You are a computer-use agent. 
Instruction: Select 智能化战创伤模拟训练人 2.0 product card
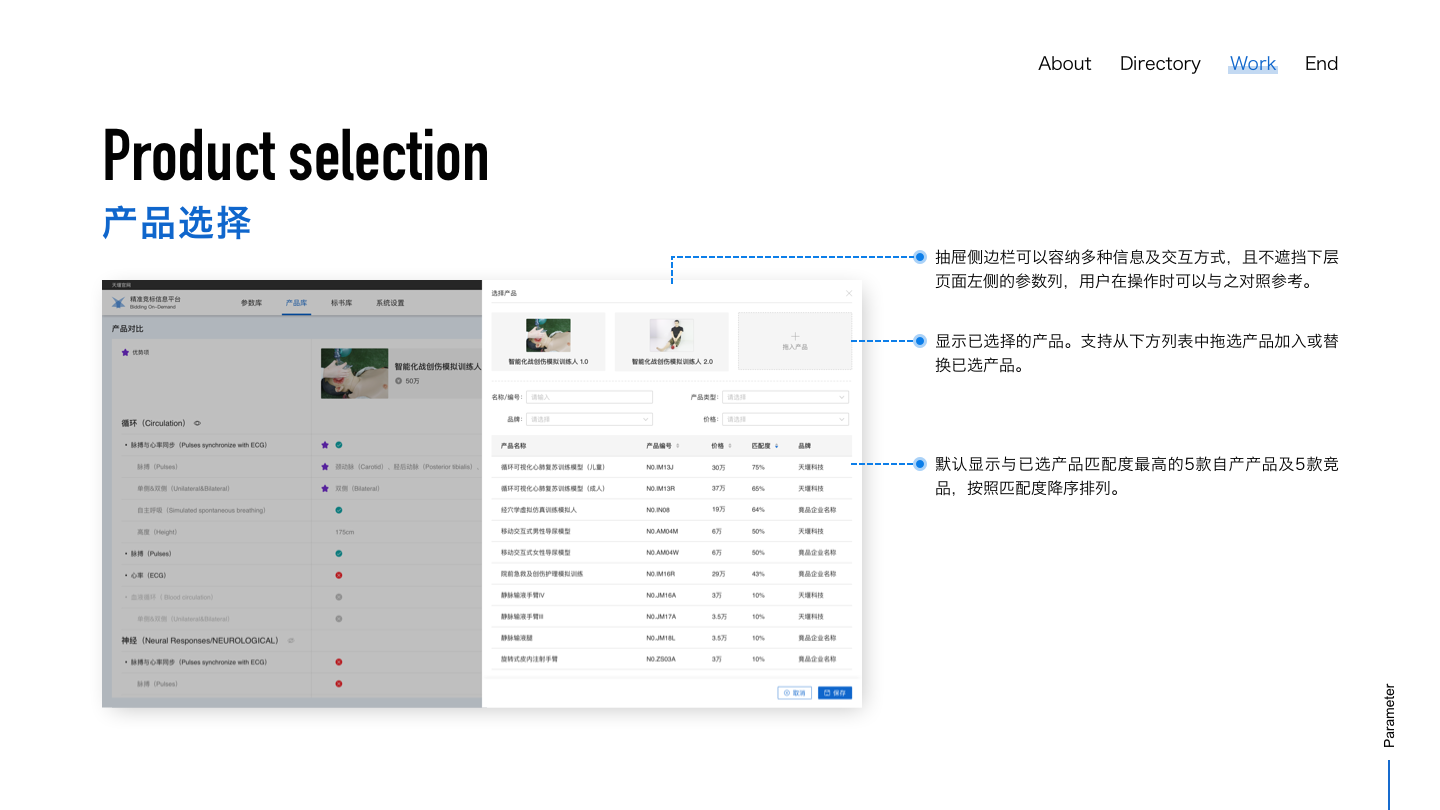pyautogui.click(x=672, y=342)
